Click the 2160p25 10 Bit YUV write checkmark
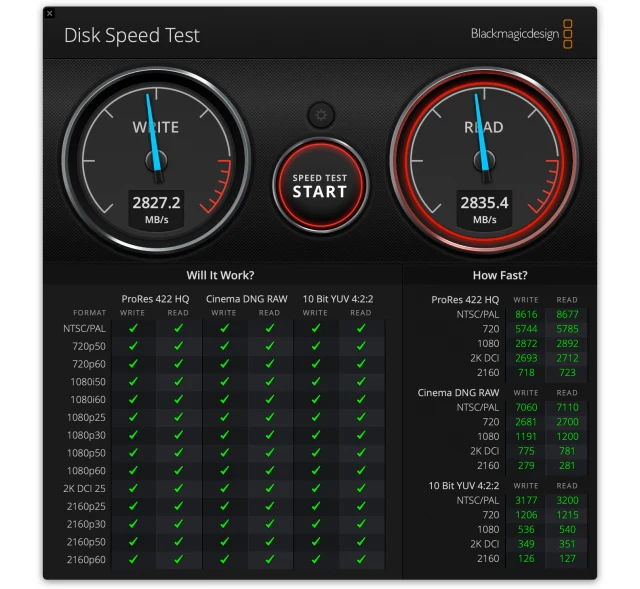The image size is (640, 589). pos(315,506)
